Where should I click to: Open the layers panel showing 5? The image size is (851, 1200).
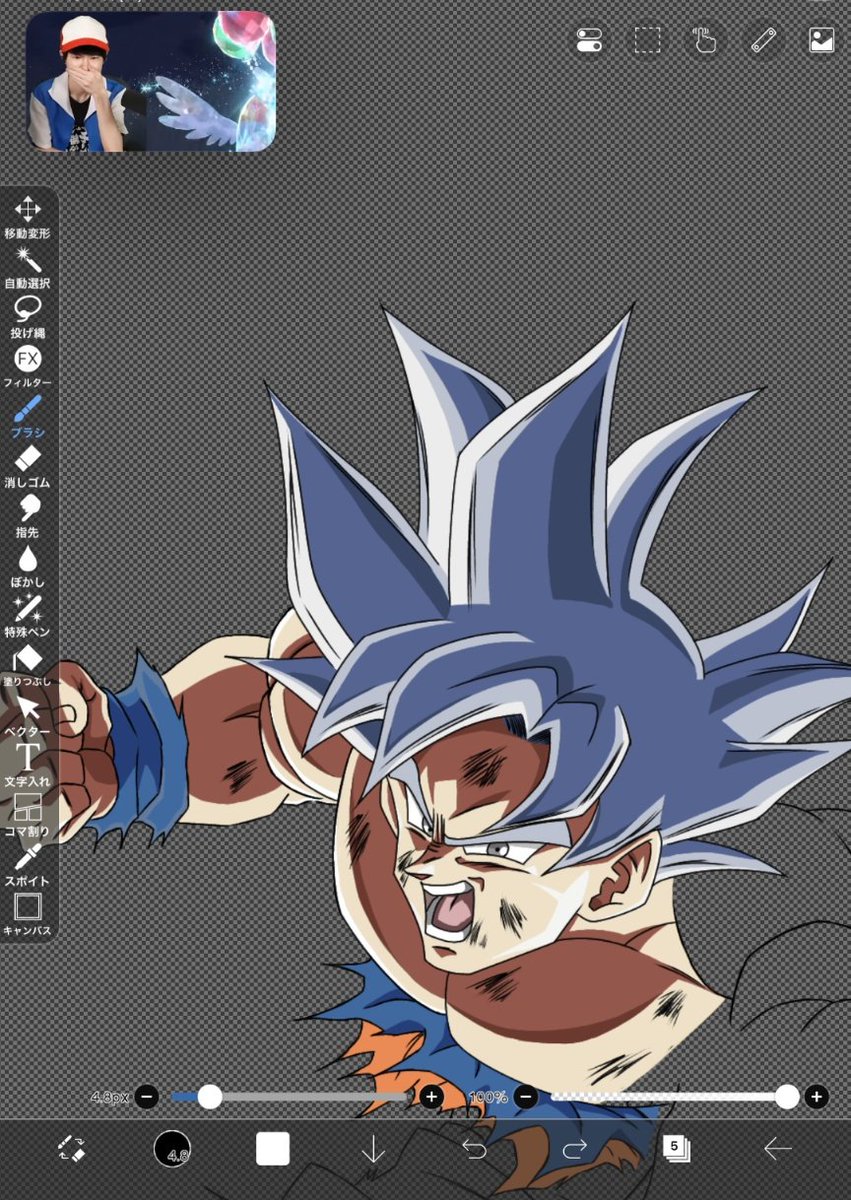[x=676, y=1148]
